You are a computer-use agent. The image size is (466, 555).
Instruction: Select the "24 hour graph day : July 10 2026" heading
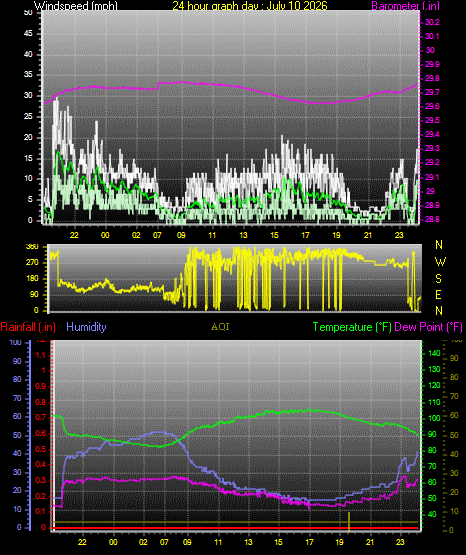tap(250, 5)
